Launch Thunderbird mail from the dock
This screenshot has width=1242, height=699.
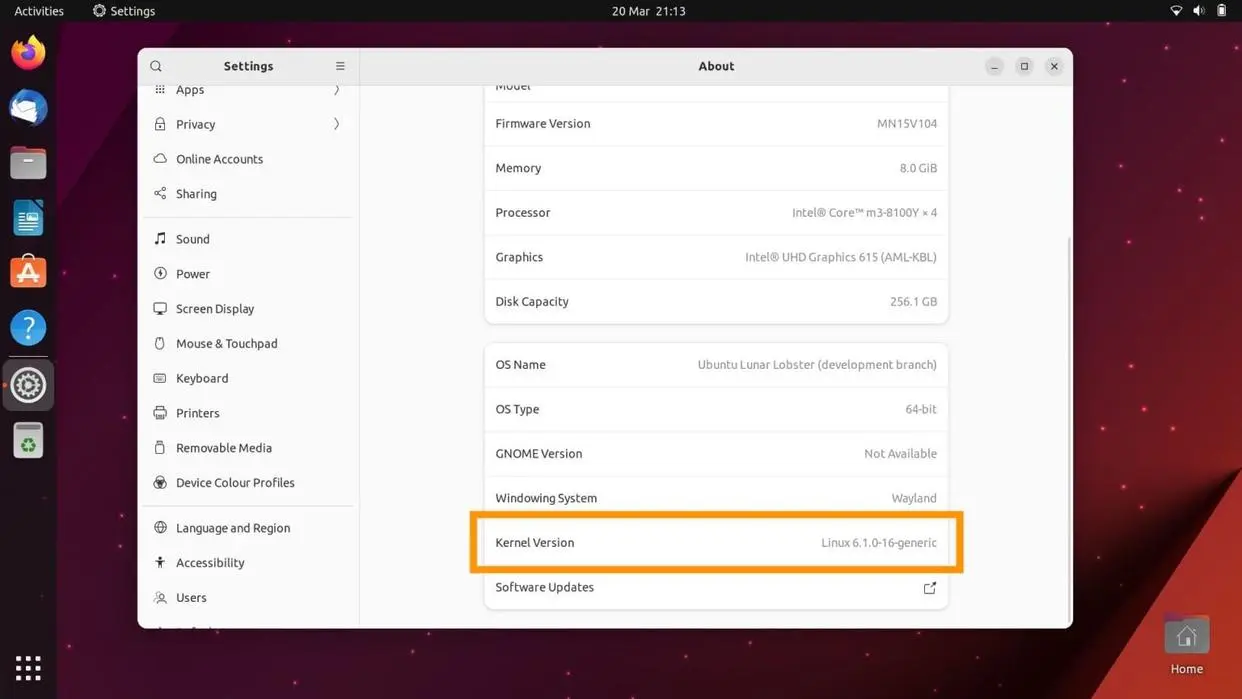tap(28, 107)
